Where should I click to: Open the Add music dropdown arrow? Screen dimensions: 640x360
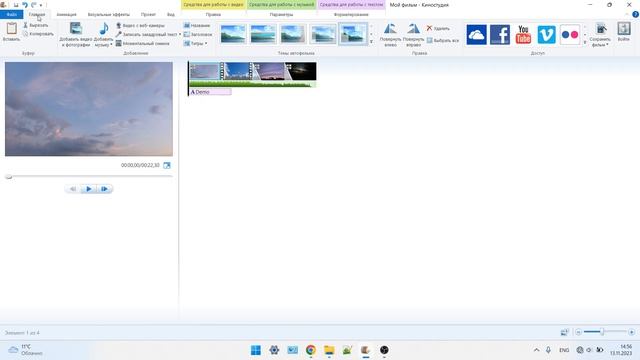pyautogui.click(x=111, y=44)
